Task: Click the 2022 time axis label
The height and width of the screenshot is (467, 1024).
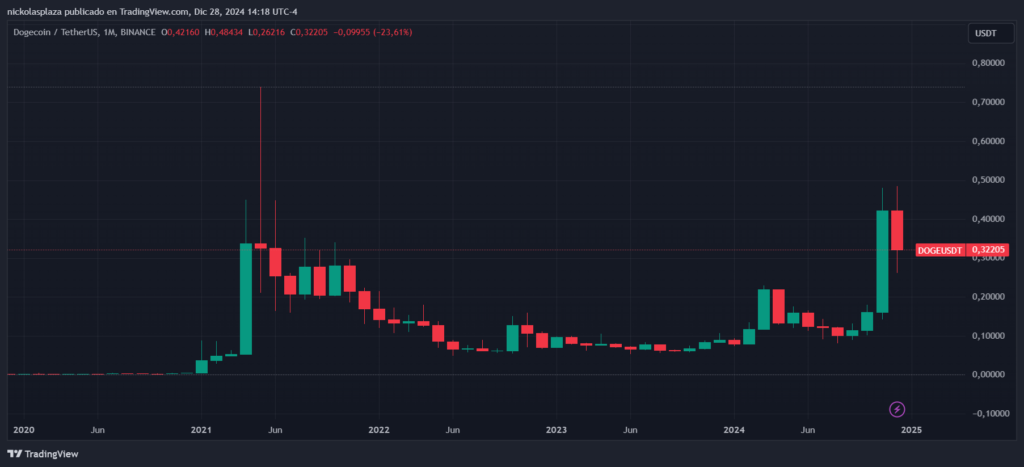Action: pyautogui.click(x=378, y=430)
